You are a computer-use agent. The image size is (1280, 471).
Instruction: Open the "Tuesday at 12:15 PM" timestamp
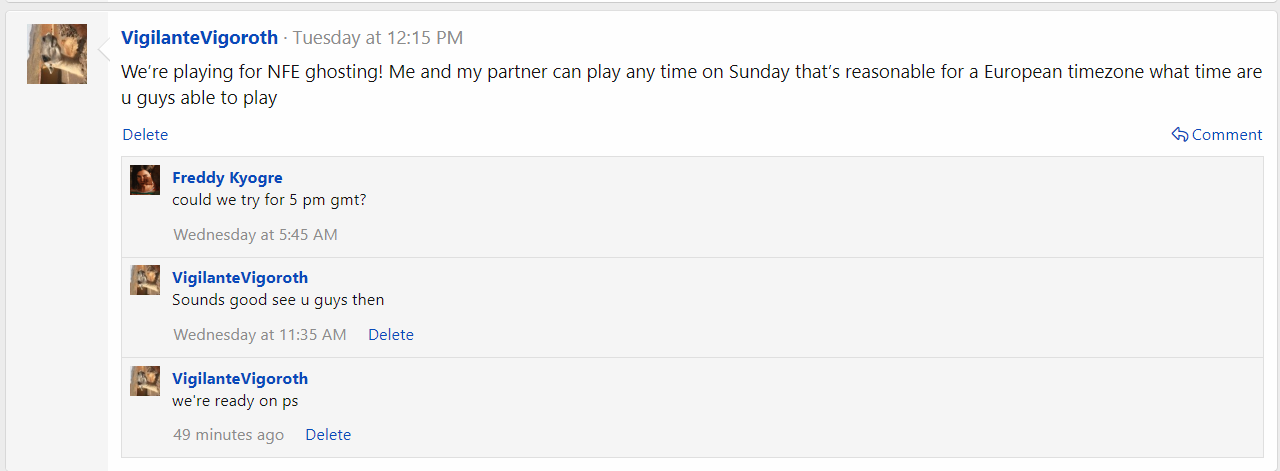[x=377, y=38]
